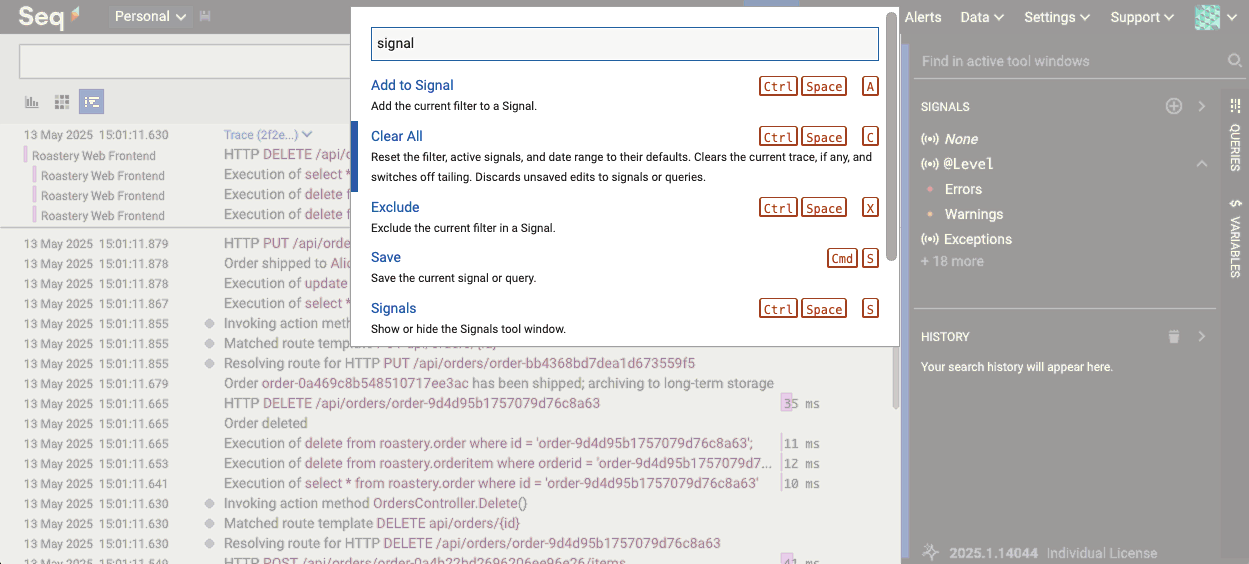Show the + 18 more signals
This screenshot has height=564, width=1249.
pos(952,261)
